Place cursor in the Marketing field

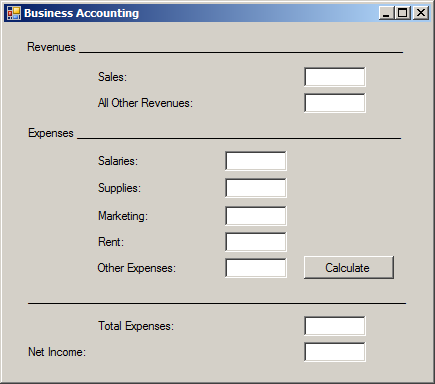click(x=256, y=216)
